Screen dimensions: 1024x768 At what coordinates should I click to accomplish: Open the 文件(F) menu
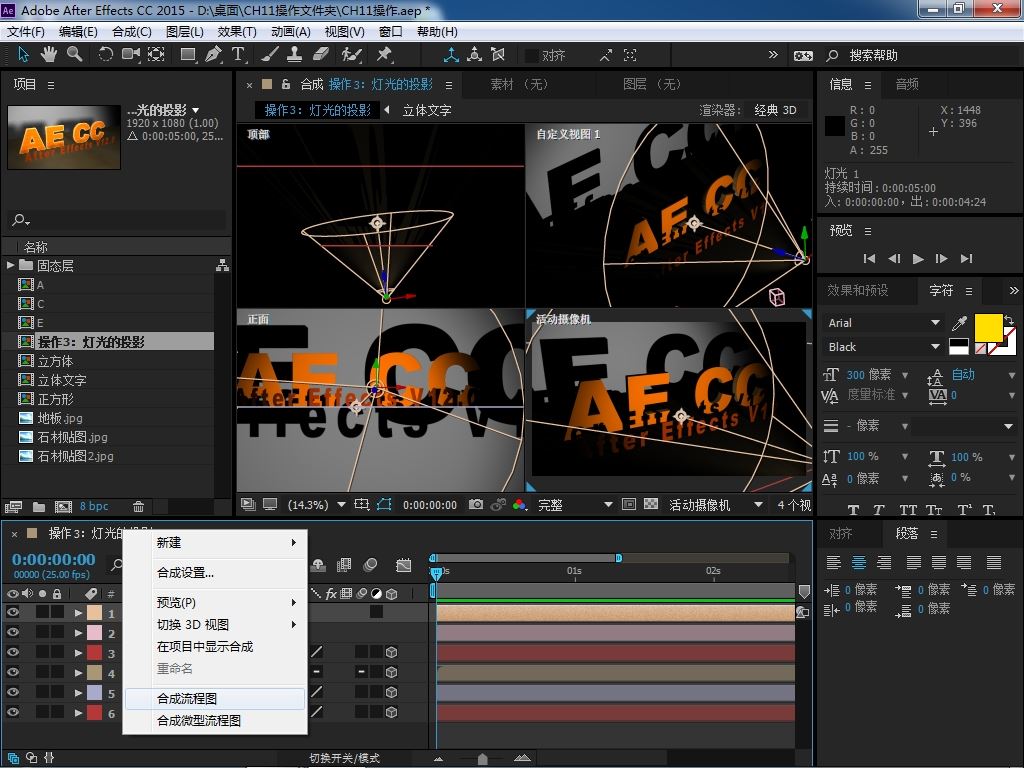tap(25, 31)
